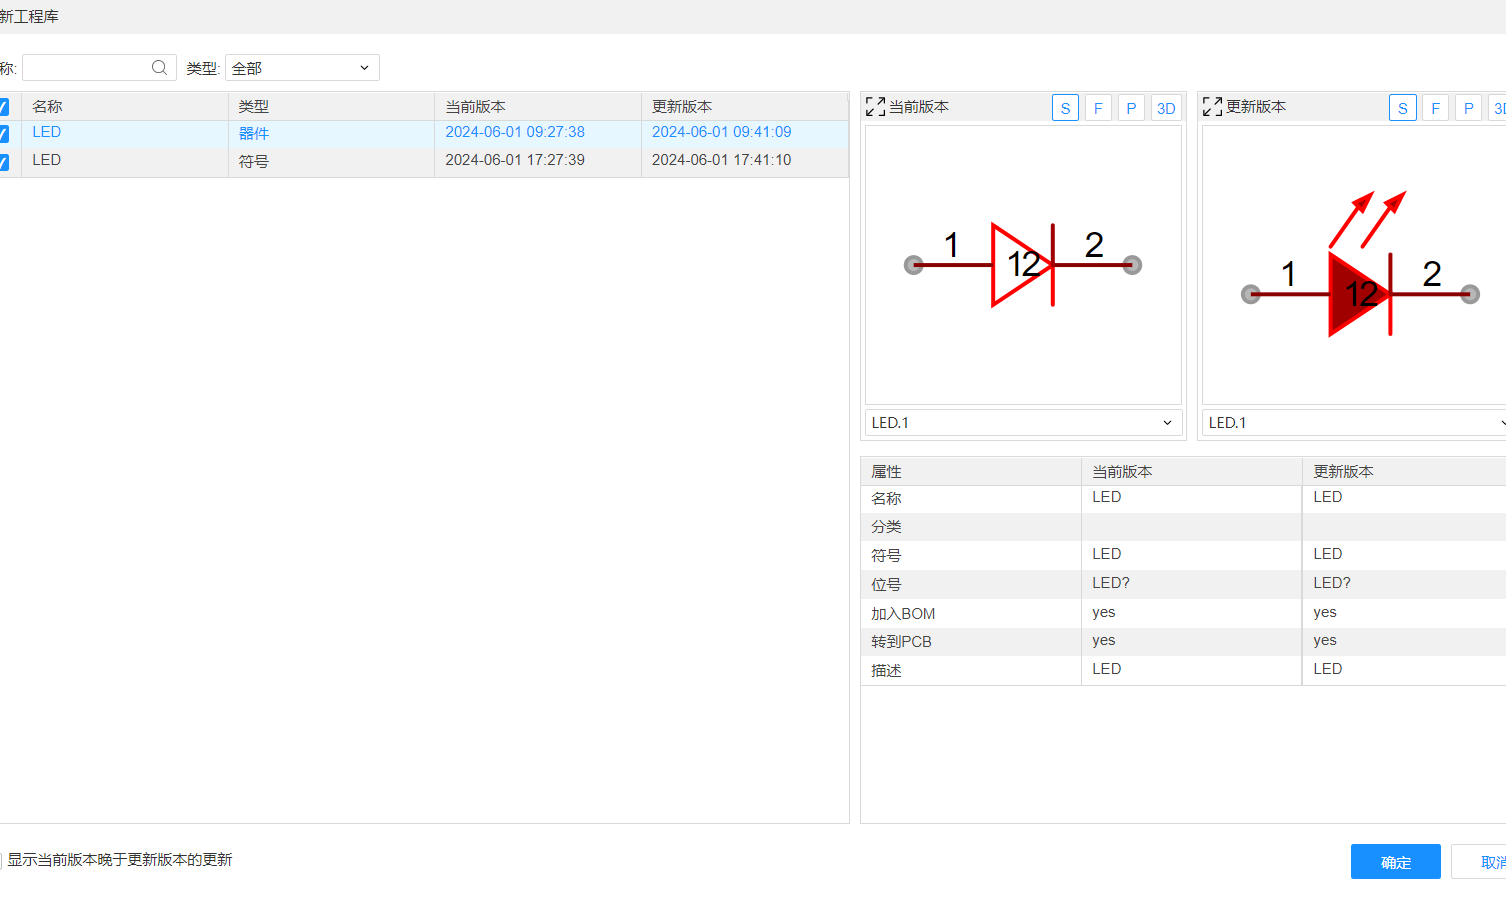This screenshot has width=1506, height=897.
Task: Open the LED.1 dropdown under current version
Action: tap(1023, 423)
